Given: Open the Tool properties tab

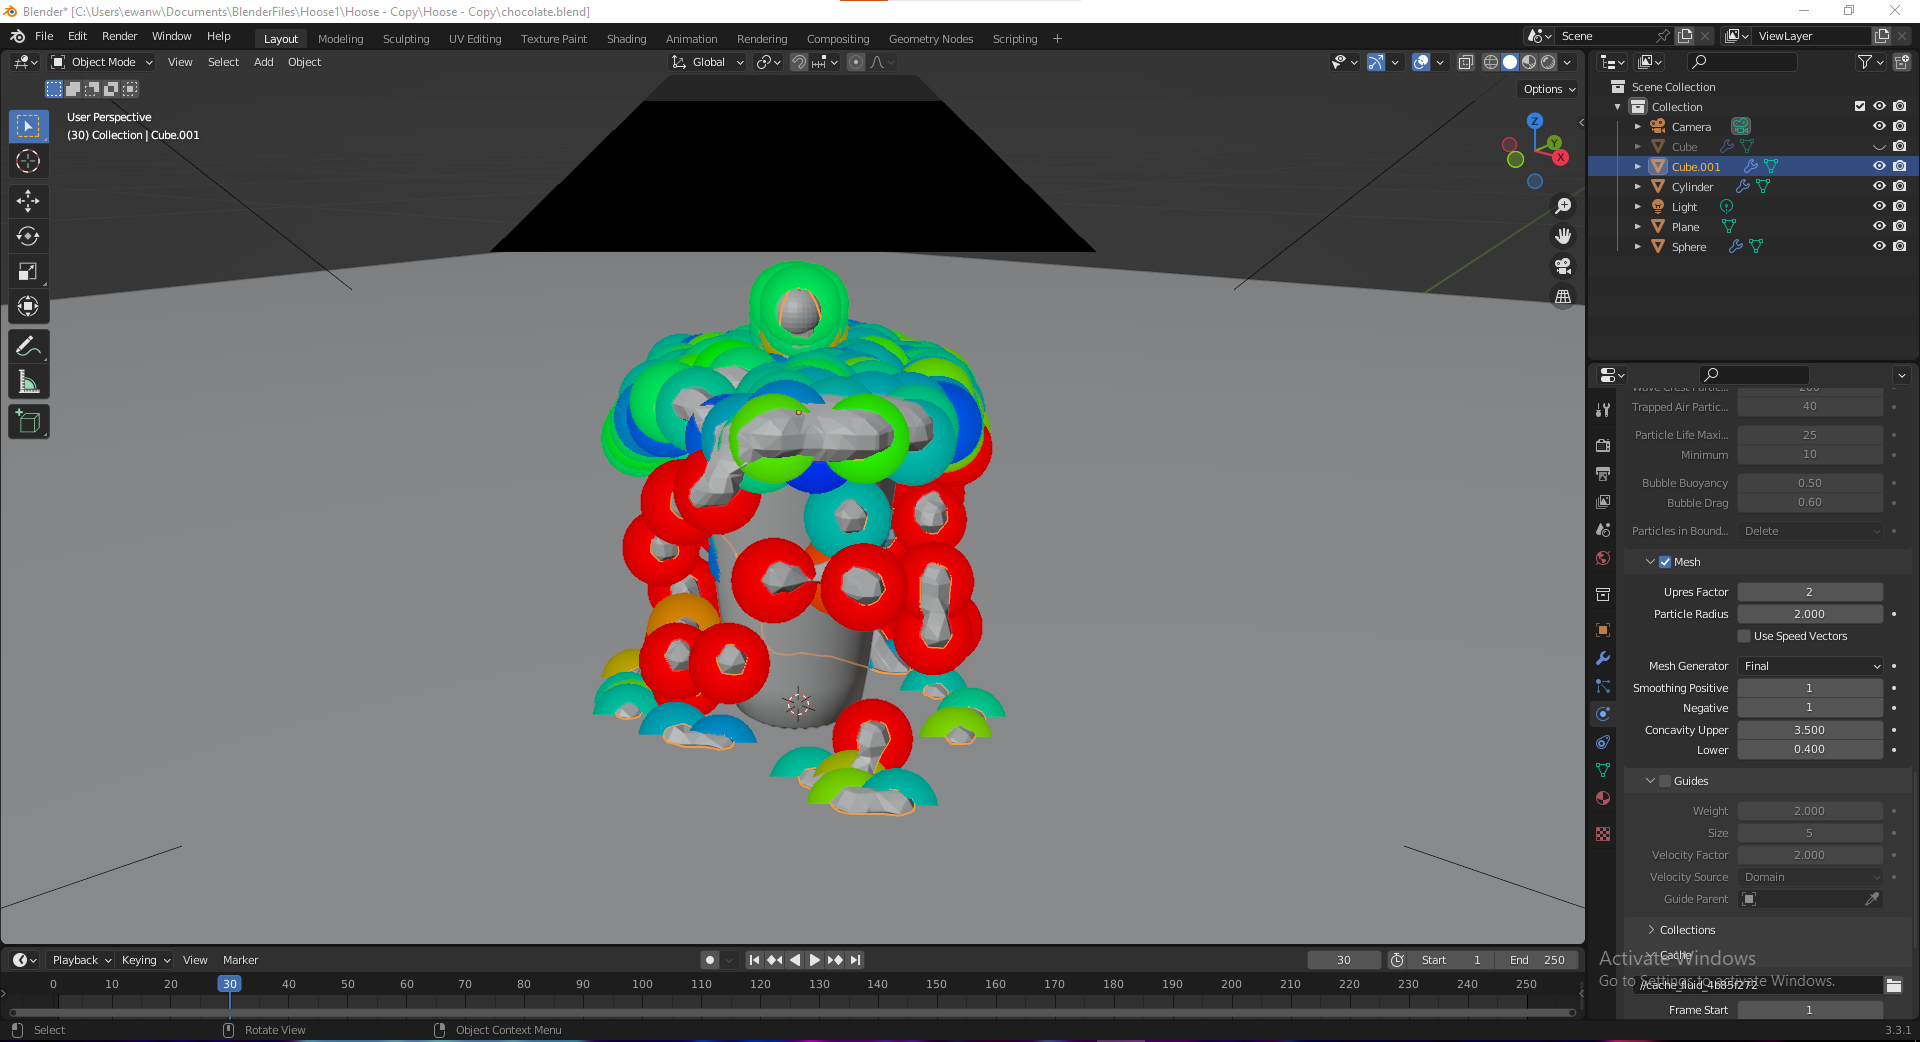Looking at the screenshot, I should coord(1603,409).
